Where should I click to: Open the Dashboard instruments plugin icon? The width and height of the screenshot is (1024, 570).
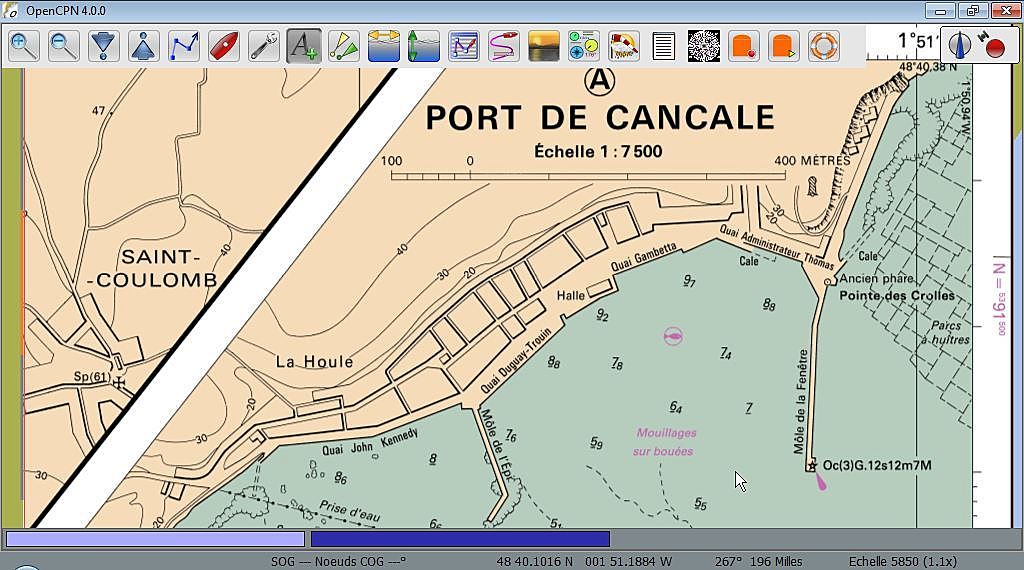(x=584, y=46)
